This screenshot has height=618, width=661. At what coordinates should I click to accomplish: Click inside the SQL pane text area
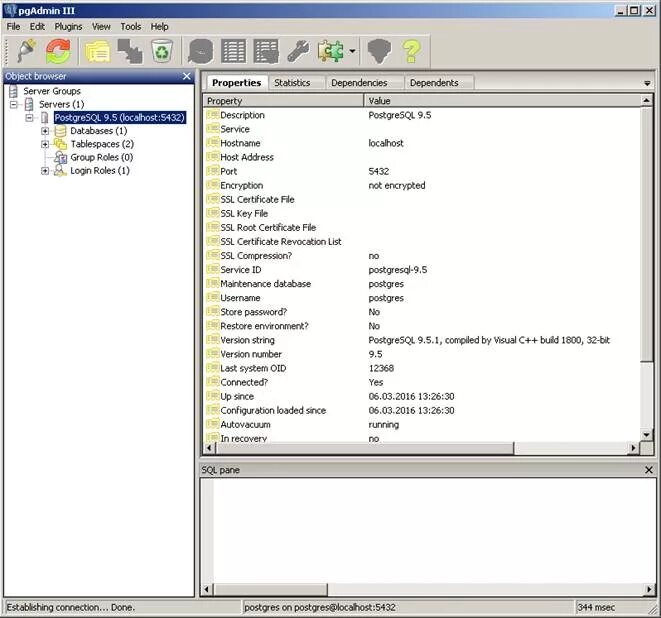pyautogui.click(x=434, y=531)
